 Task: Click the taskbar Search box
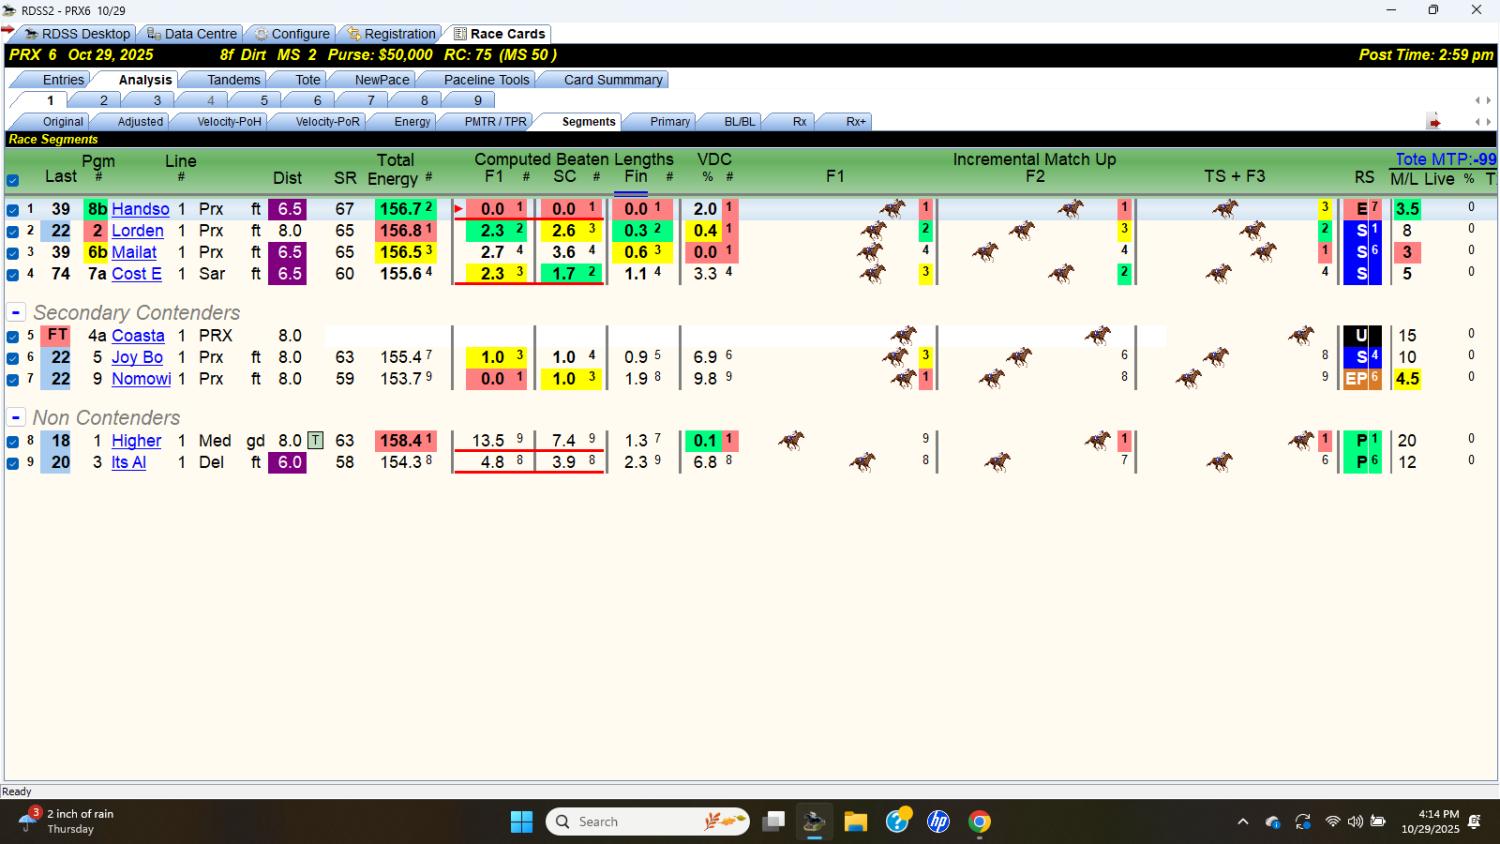(x=648, y=822)
